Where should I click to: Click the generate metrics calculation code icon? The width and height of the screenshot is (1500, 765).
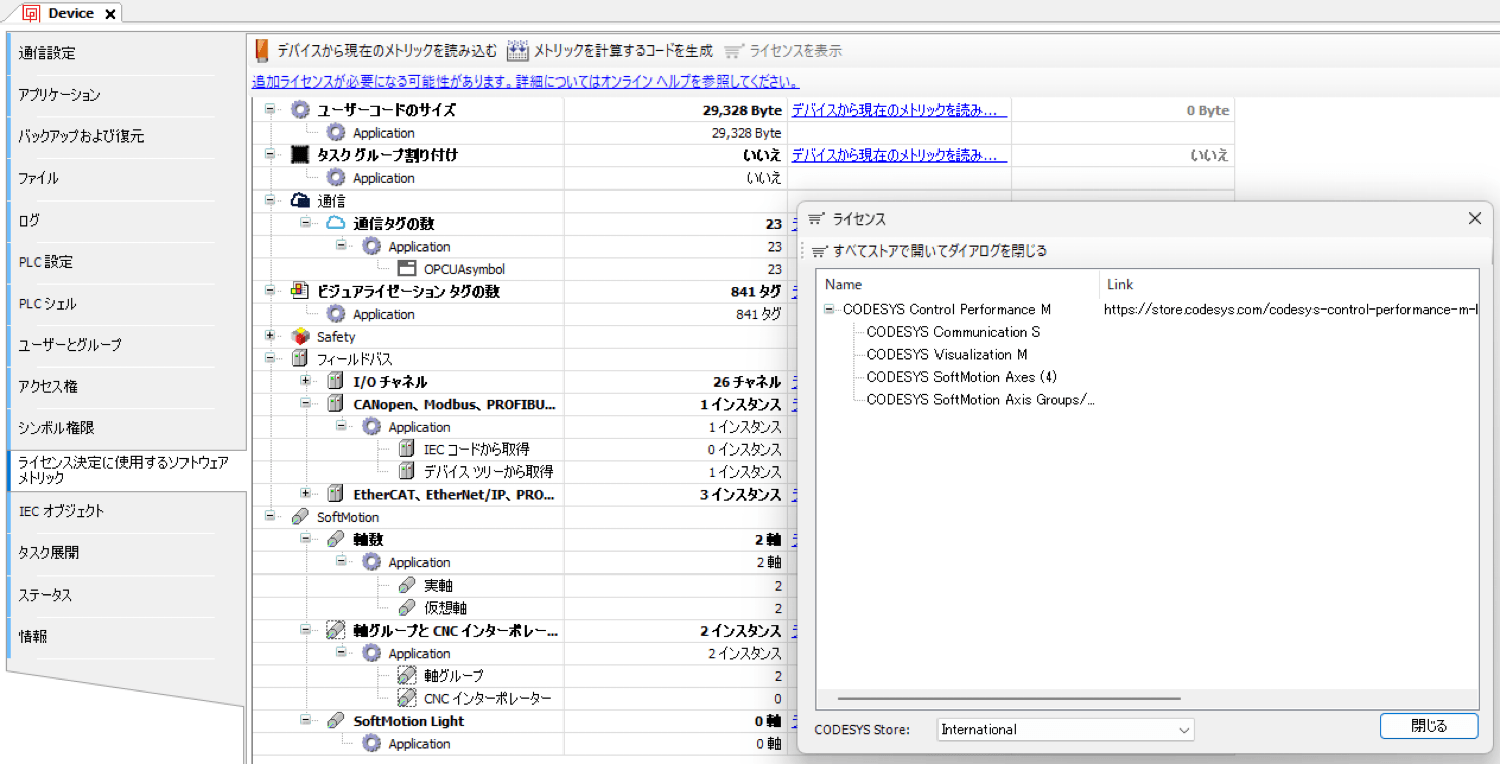517,51
